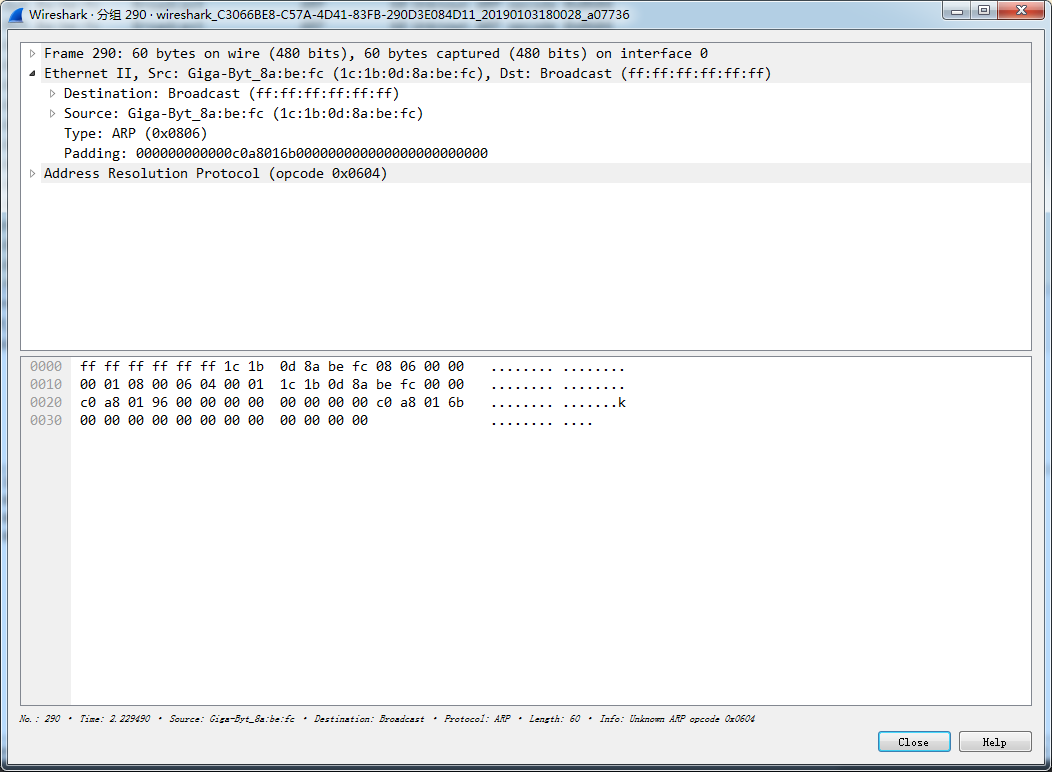1052x772 pixels.
Task: Expand the Frame 290 tree row
Action: tap(32, 54)
